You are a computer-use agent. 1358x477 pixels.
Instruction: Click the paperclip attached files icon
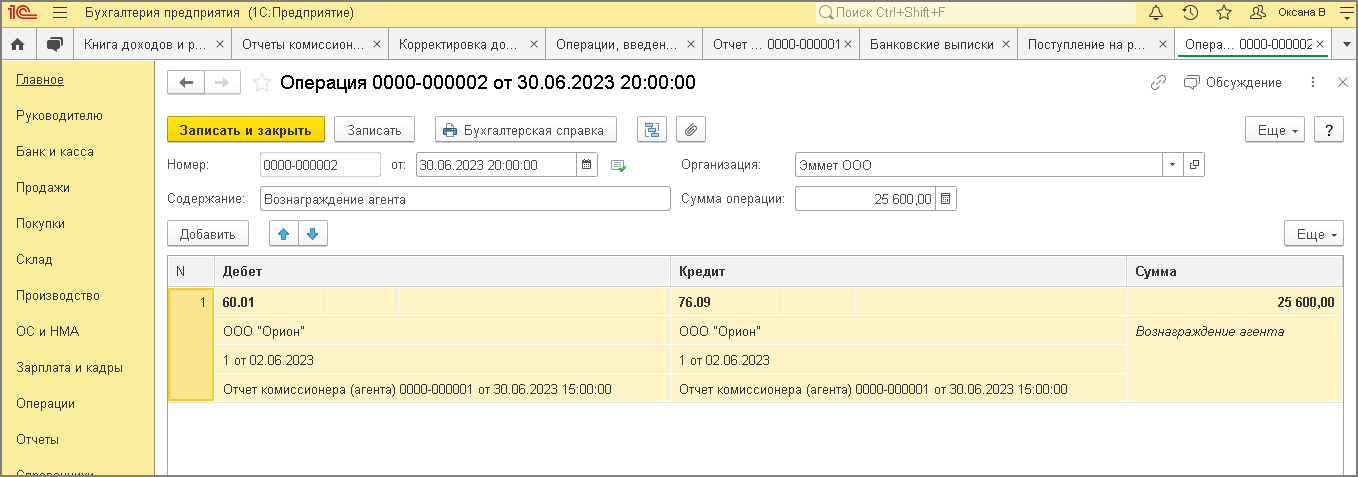tap(691, 130)
